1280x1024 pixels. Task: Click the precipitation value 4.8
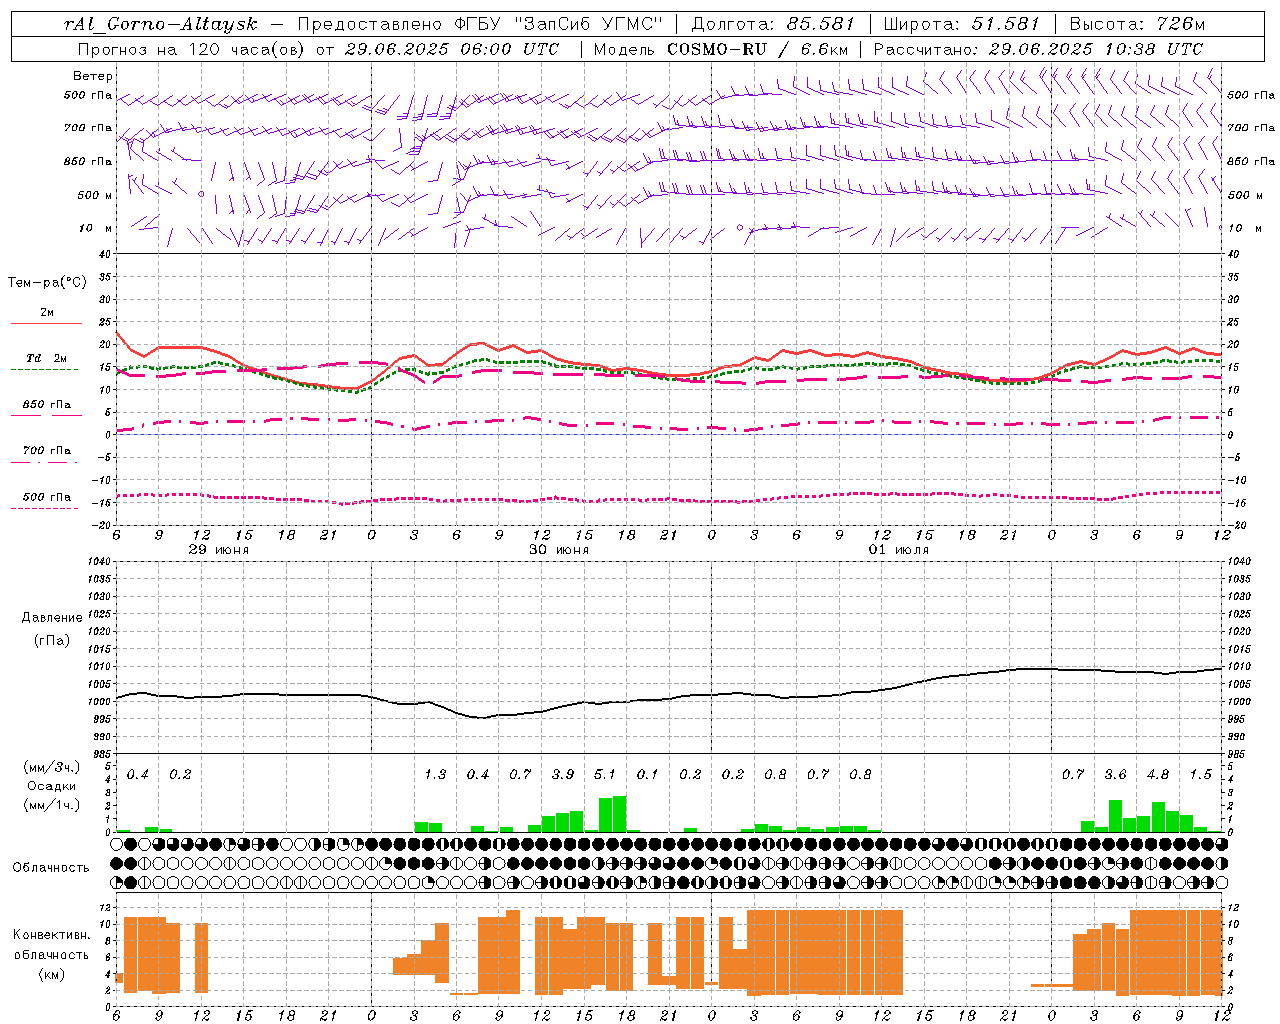coord(1158,775)
